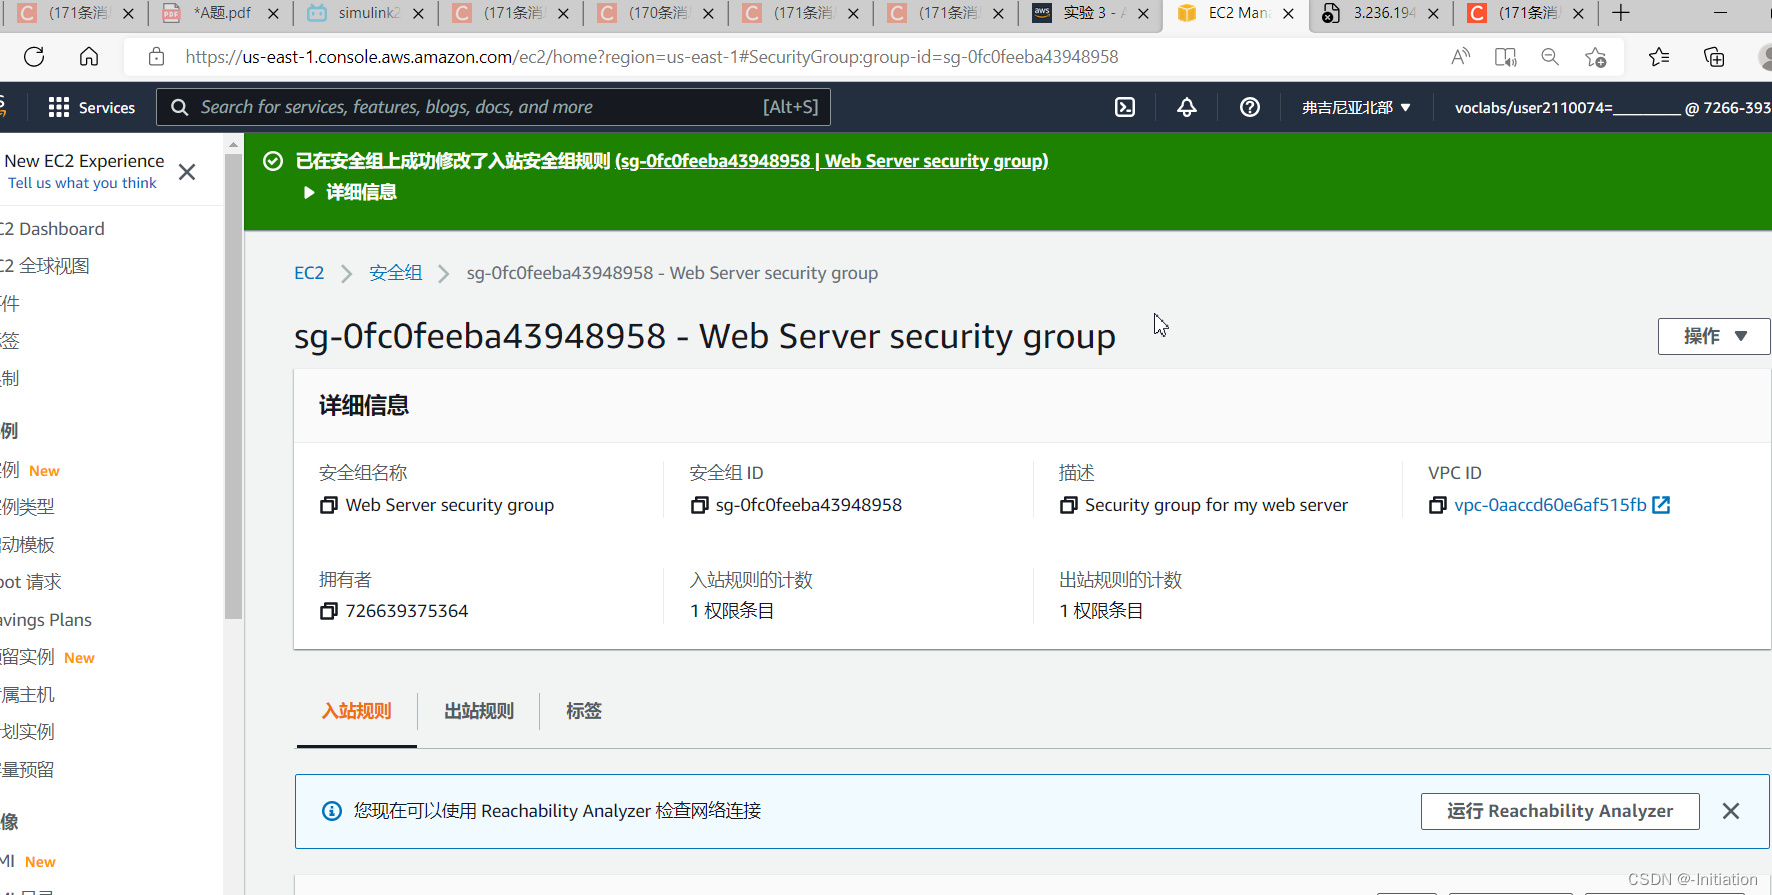This screenshot has height=895, width=1772.
Task: Copy the owner account ID 726639375364
Action: point(328,611)
